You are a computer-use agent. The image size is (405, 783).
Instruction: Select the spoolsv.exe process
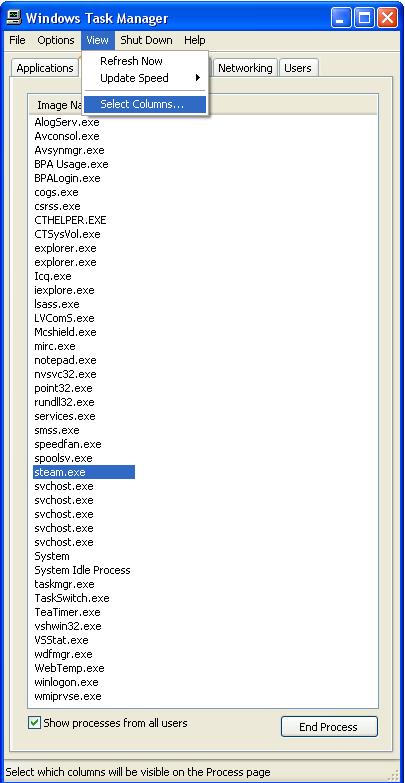tap(63, 458)
